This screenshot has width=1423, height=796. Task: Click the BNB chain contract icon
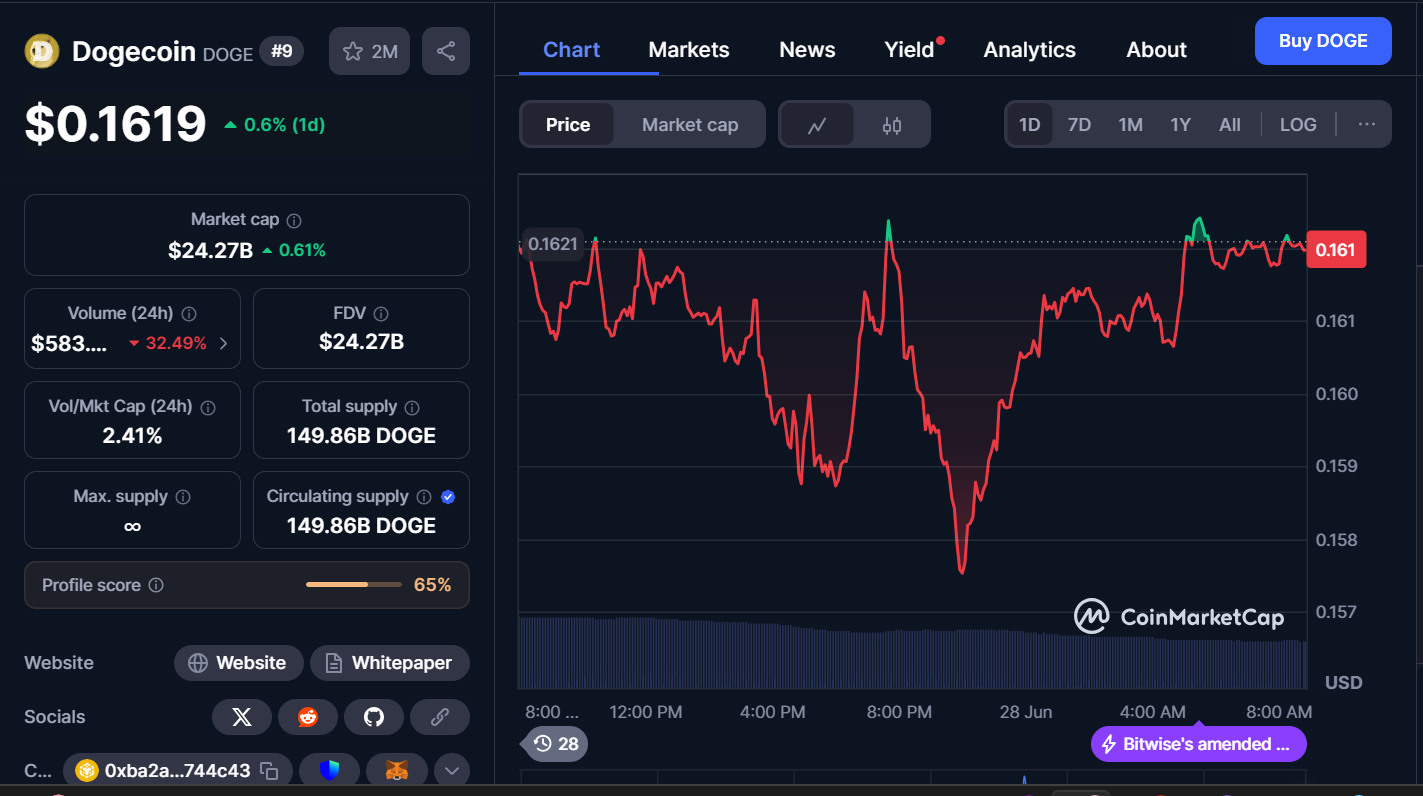click(x=87, y=771)
